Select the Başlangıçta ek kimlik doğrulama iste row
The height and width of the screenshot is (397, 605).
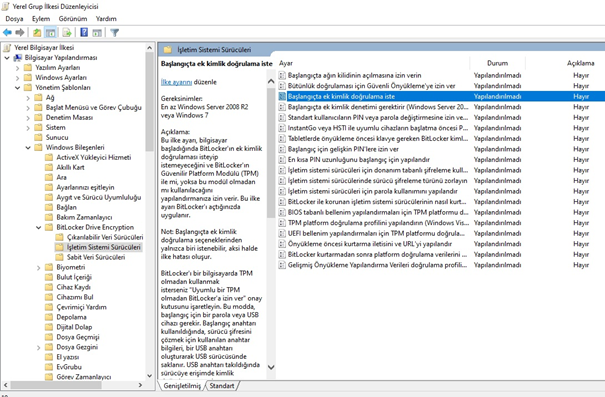441,96
